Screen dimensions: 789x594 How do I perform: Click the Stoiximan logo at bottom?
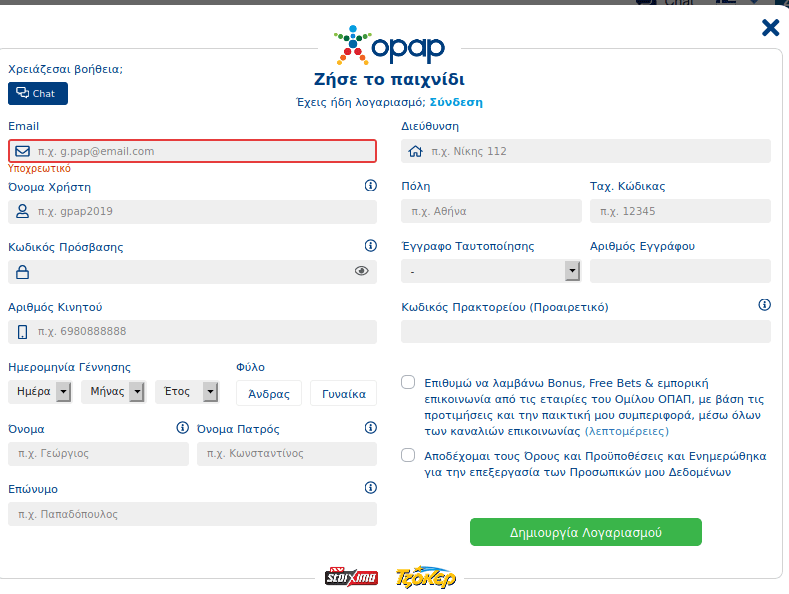click(x=351, y=577)
